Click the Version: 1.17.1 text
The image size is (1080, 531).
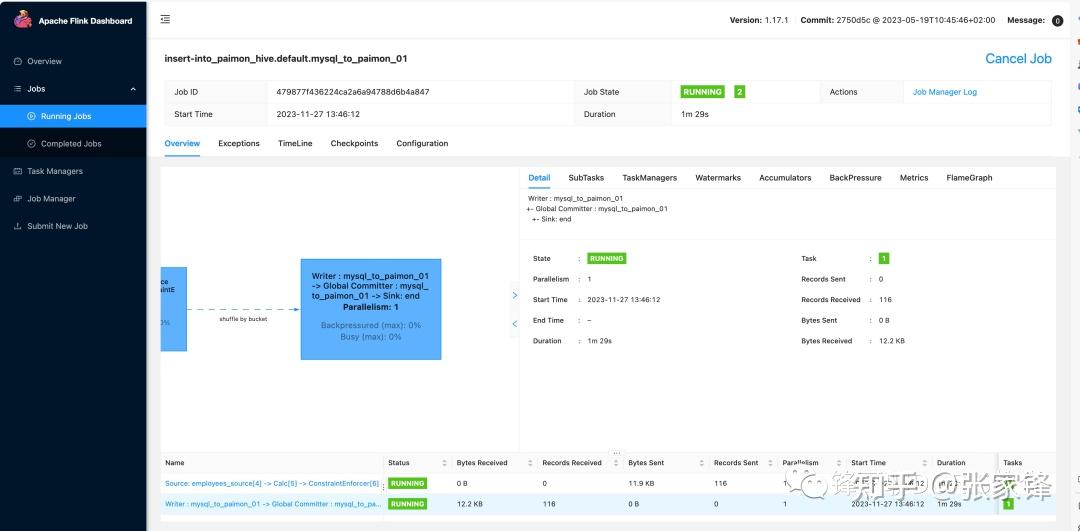(759, 21)
